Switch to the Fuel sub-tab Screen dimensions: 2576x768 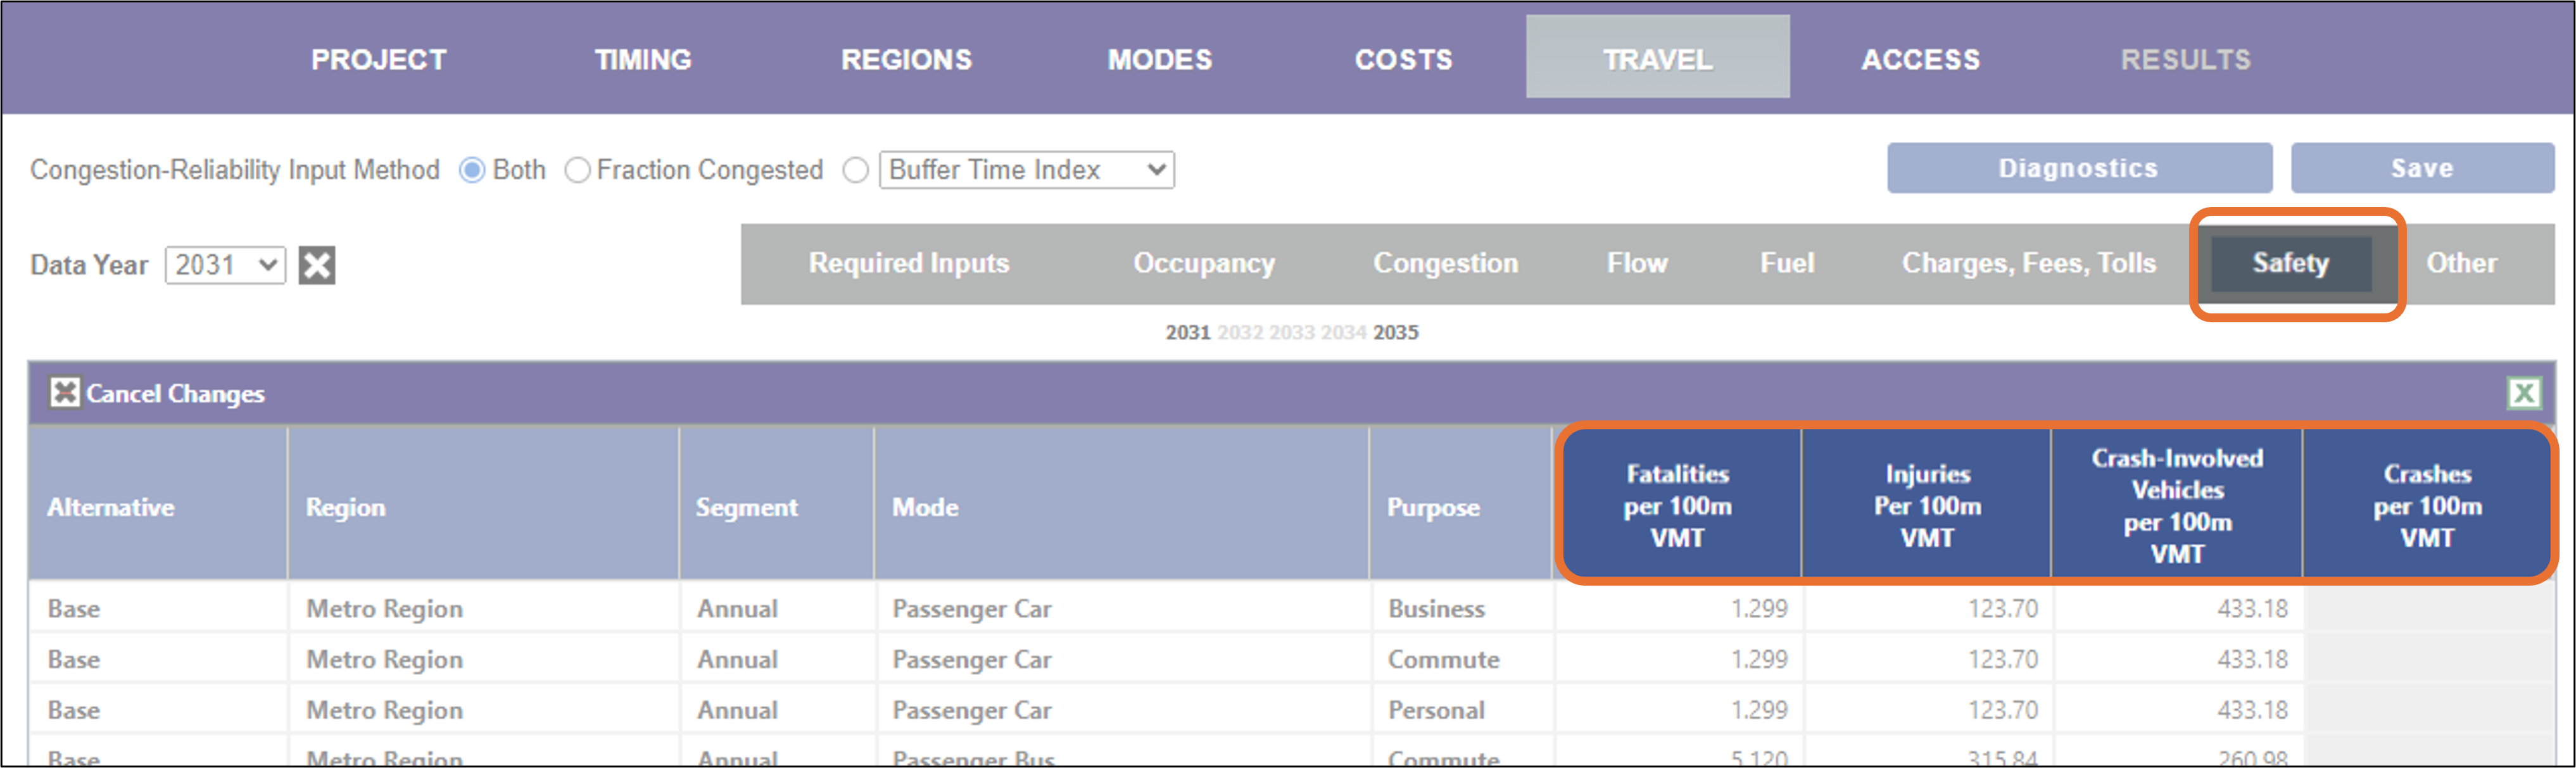pos(1787,263)
